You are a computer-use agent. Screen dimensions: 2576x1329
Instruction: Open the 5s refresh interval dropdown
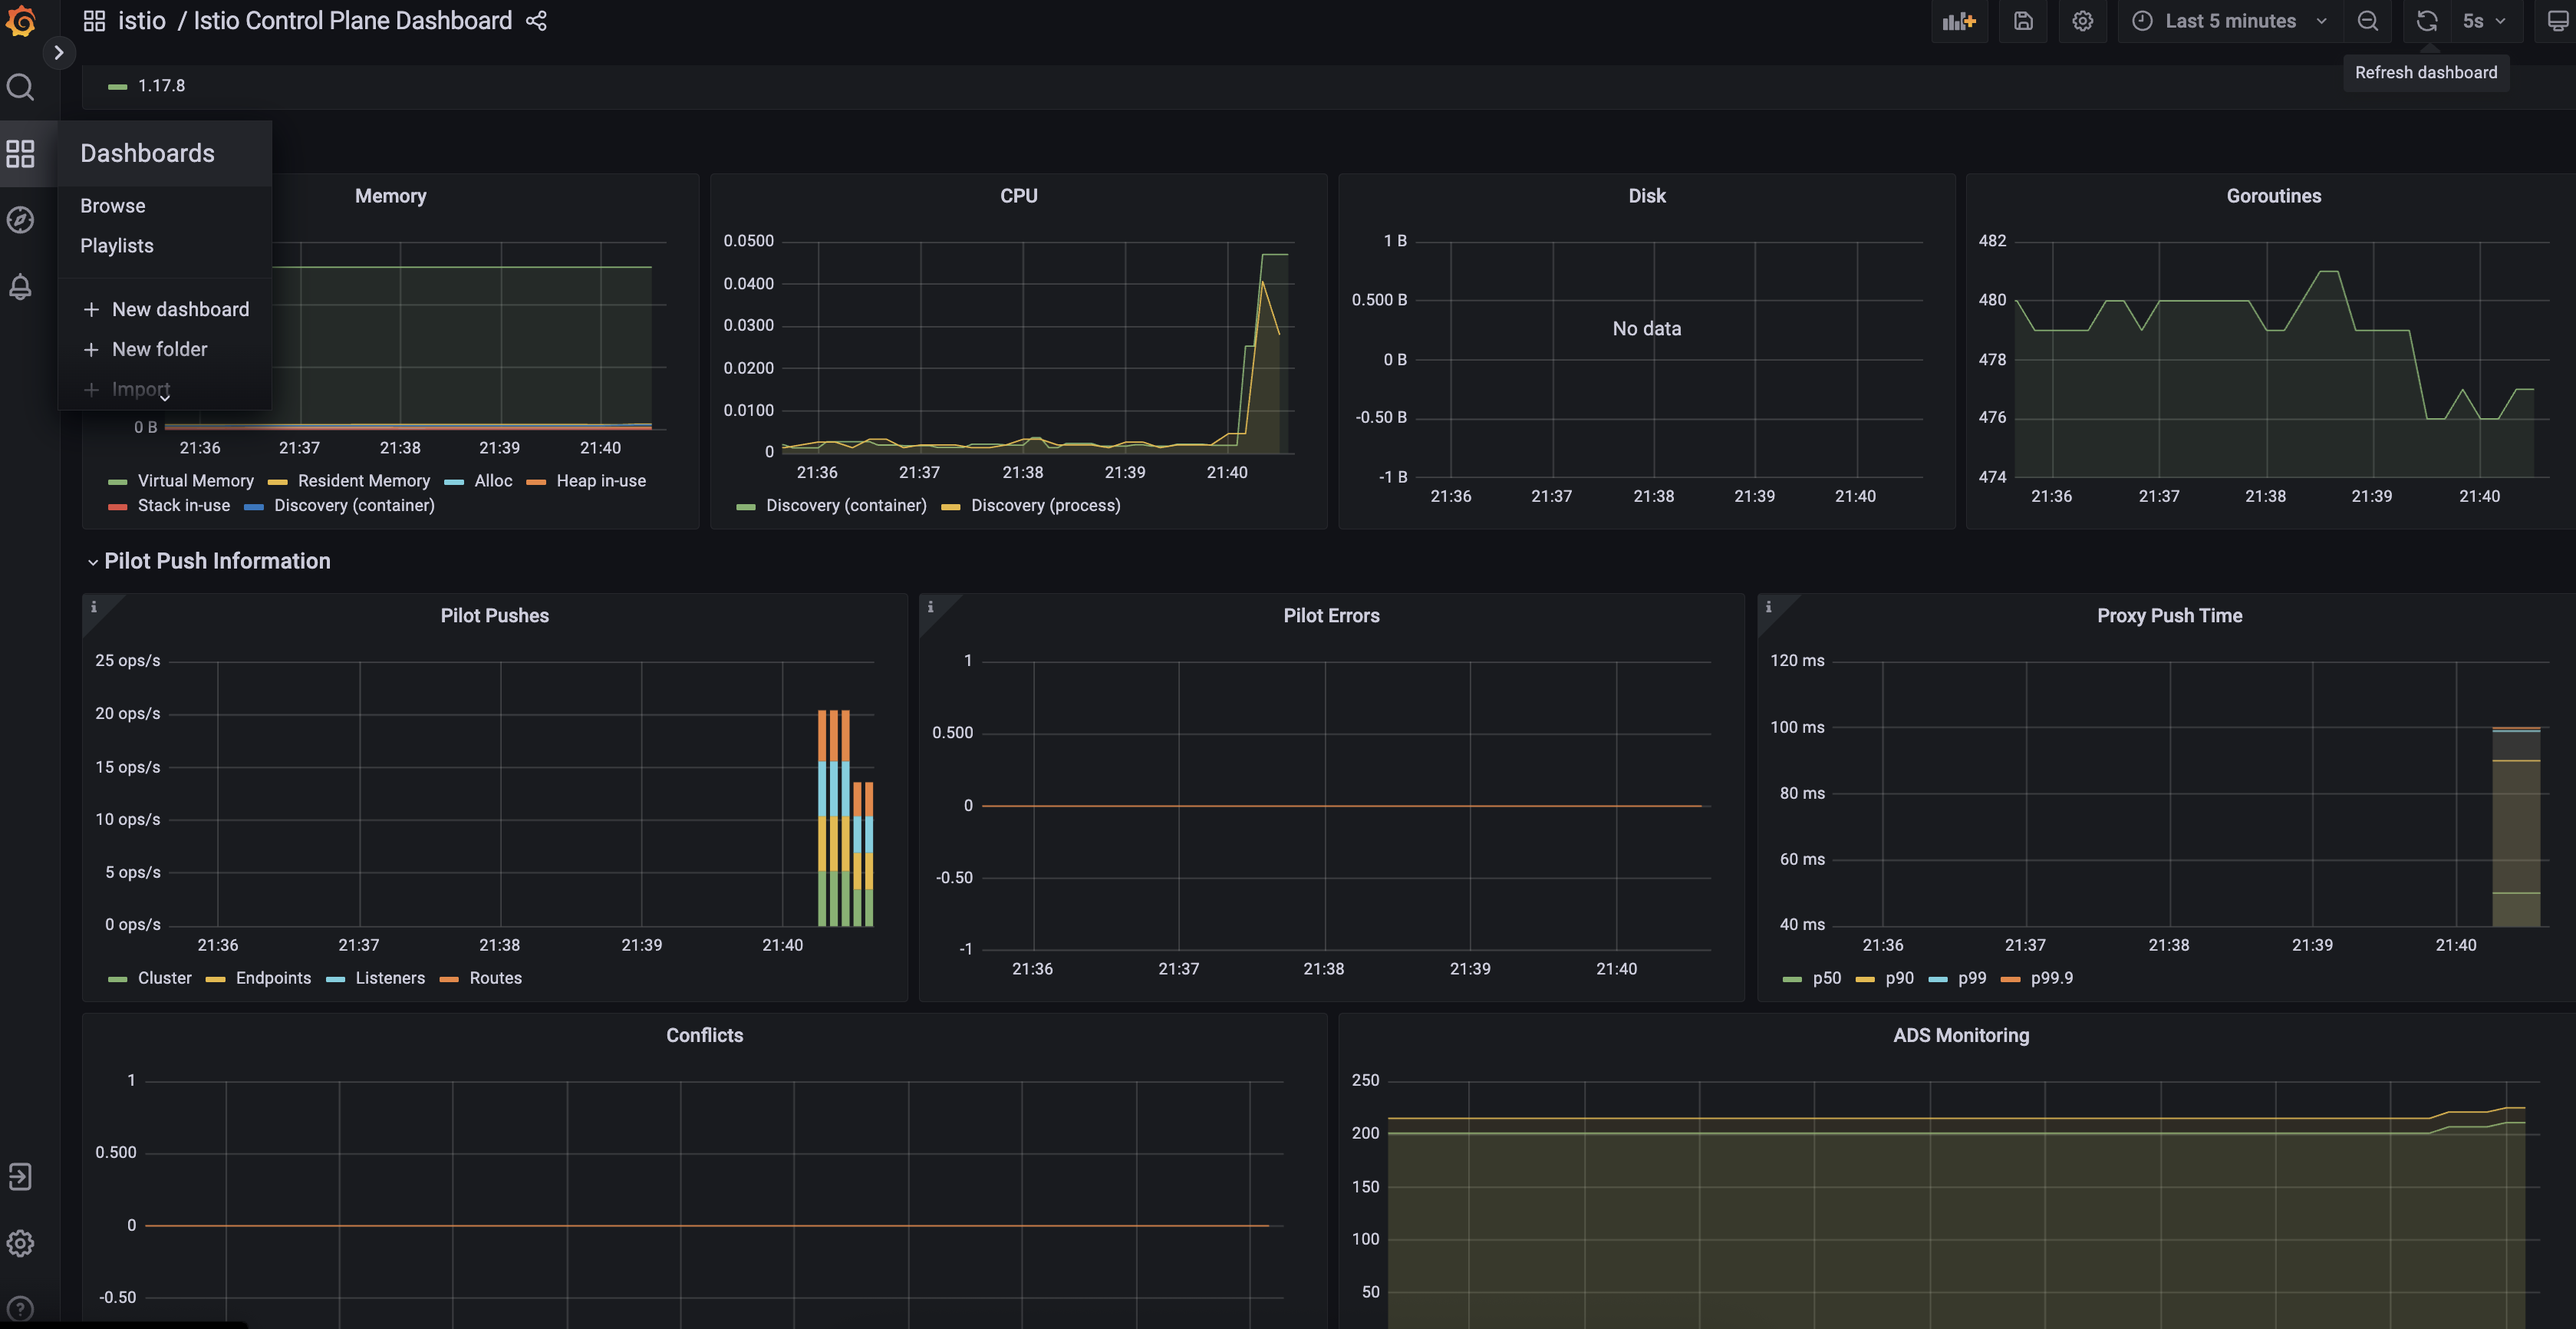click(x=2483, y=21)
